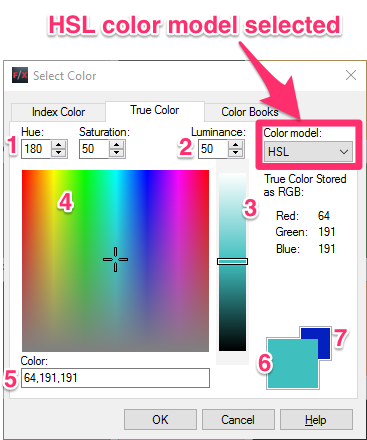367x440 pixels.
Task: Click the crosshair in the color spectrum
Action: (115, 259)
